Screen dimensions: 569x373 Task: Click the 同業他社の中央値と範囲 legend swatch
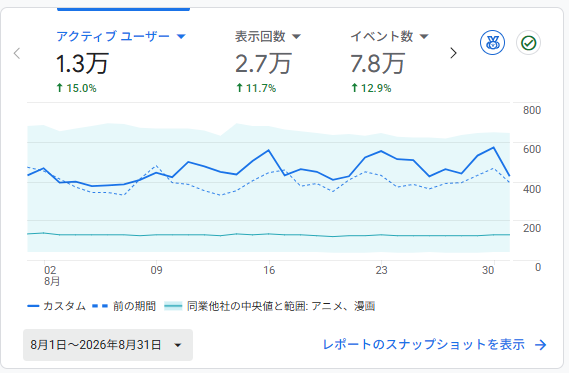173,306
